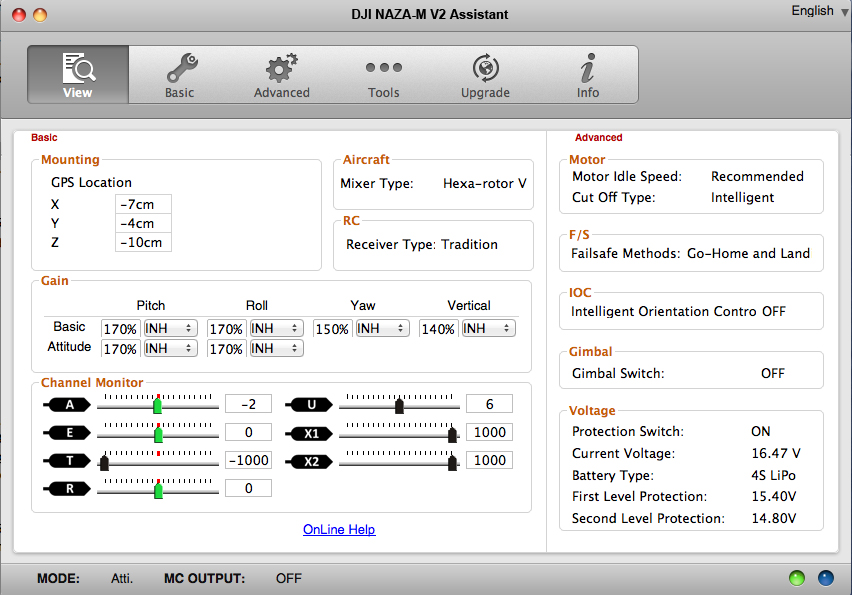
Task: Expand the Basic Pitch gain INH dropdown
Action: [170, 328]
